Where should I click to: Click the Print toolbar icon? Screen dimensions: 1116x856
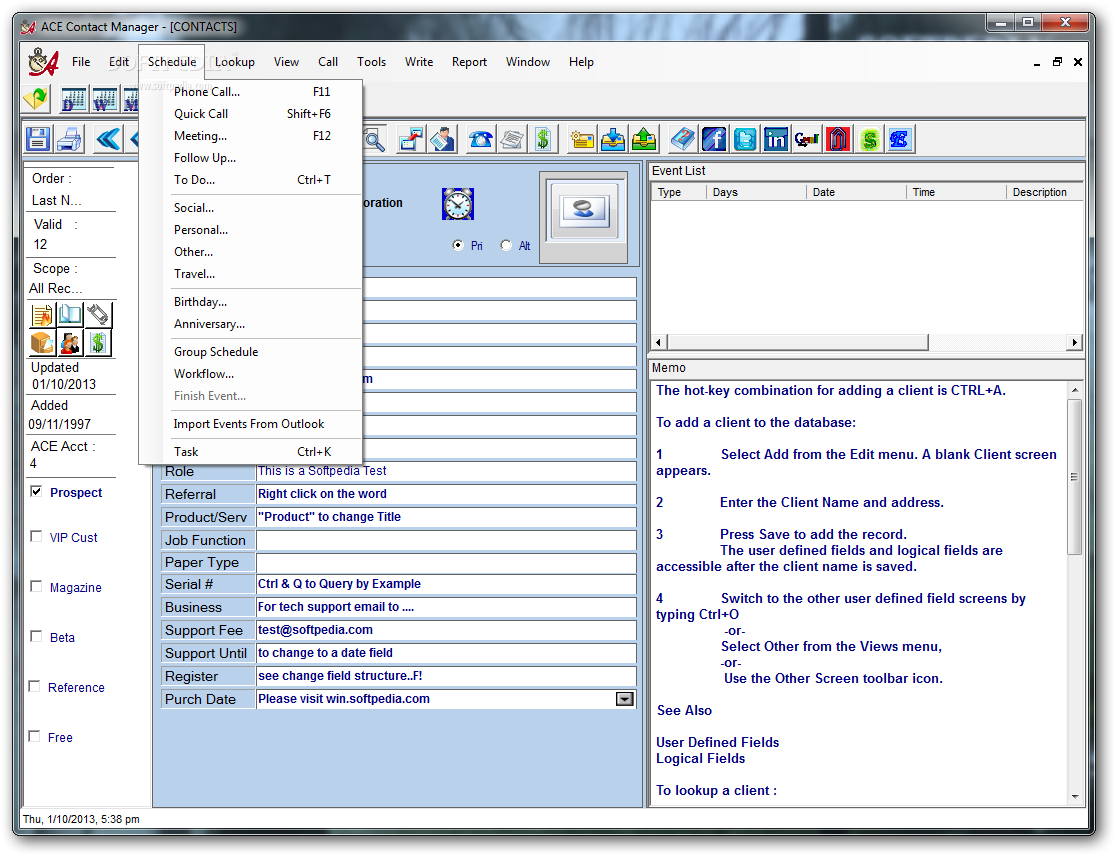pos(70,139)
